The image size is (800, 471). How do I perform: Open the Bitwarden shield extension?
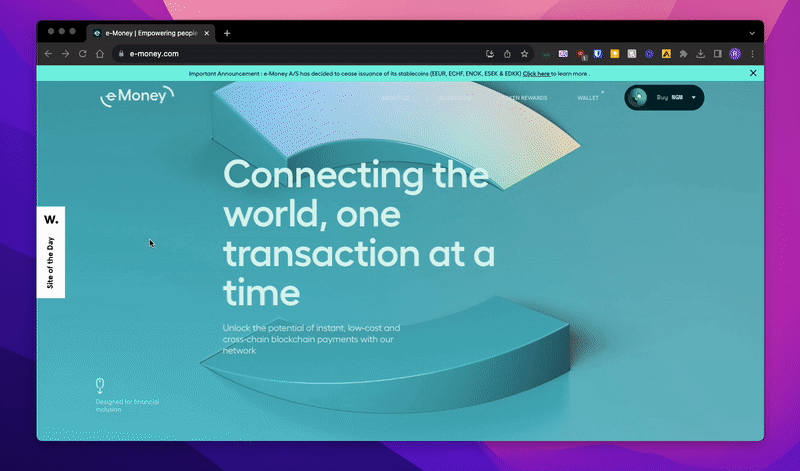[x=597, y=54]
